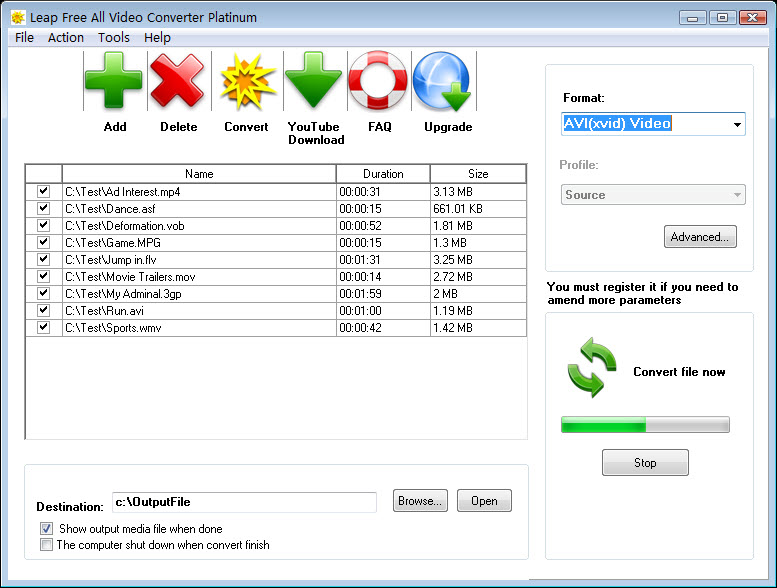The height and width of the screenshot is (588, 777).
Task: Select the C:\Test\My Adminal.3gp row
Action: coord(276,294)
